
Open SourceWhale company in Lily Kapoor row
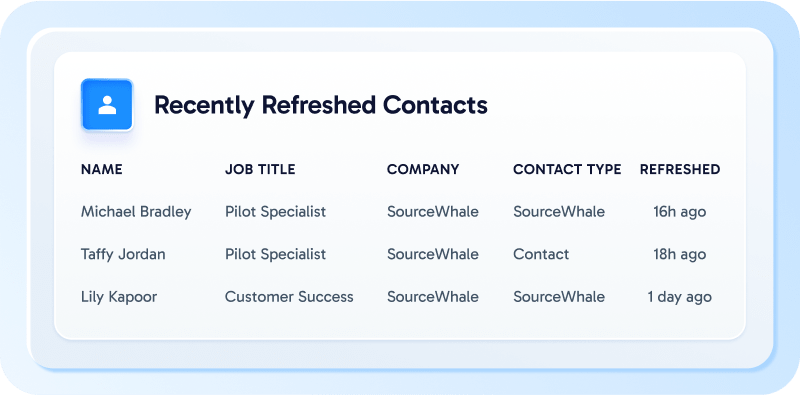[x=433, y=297]
